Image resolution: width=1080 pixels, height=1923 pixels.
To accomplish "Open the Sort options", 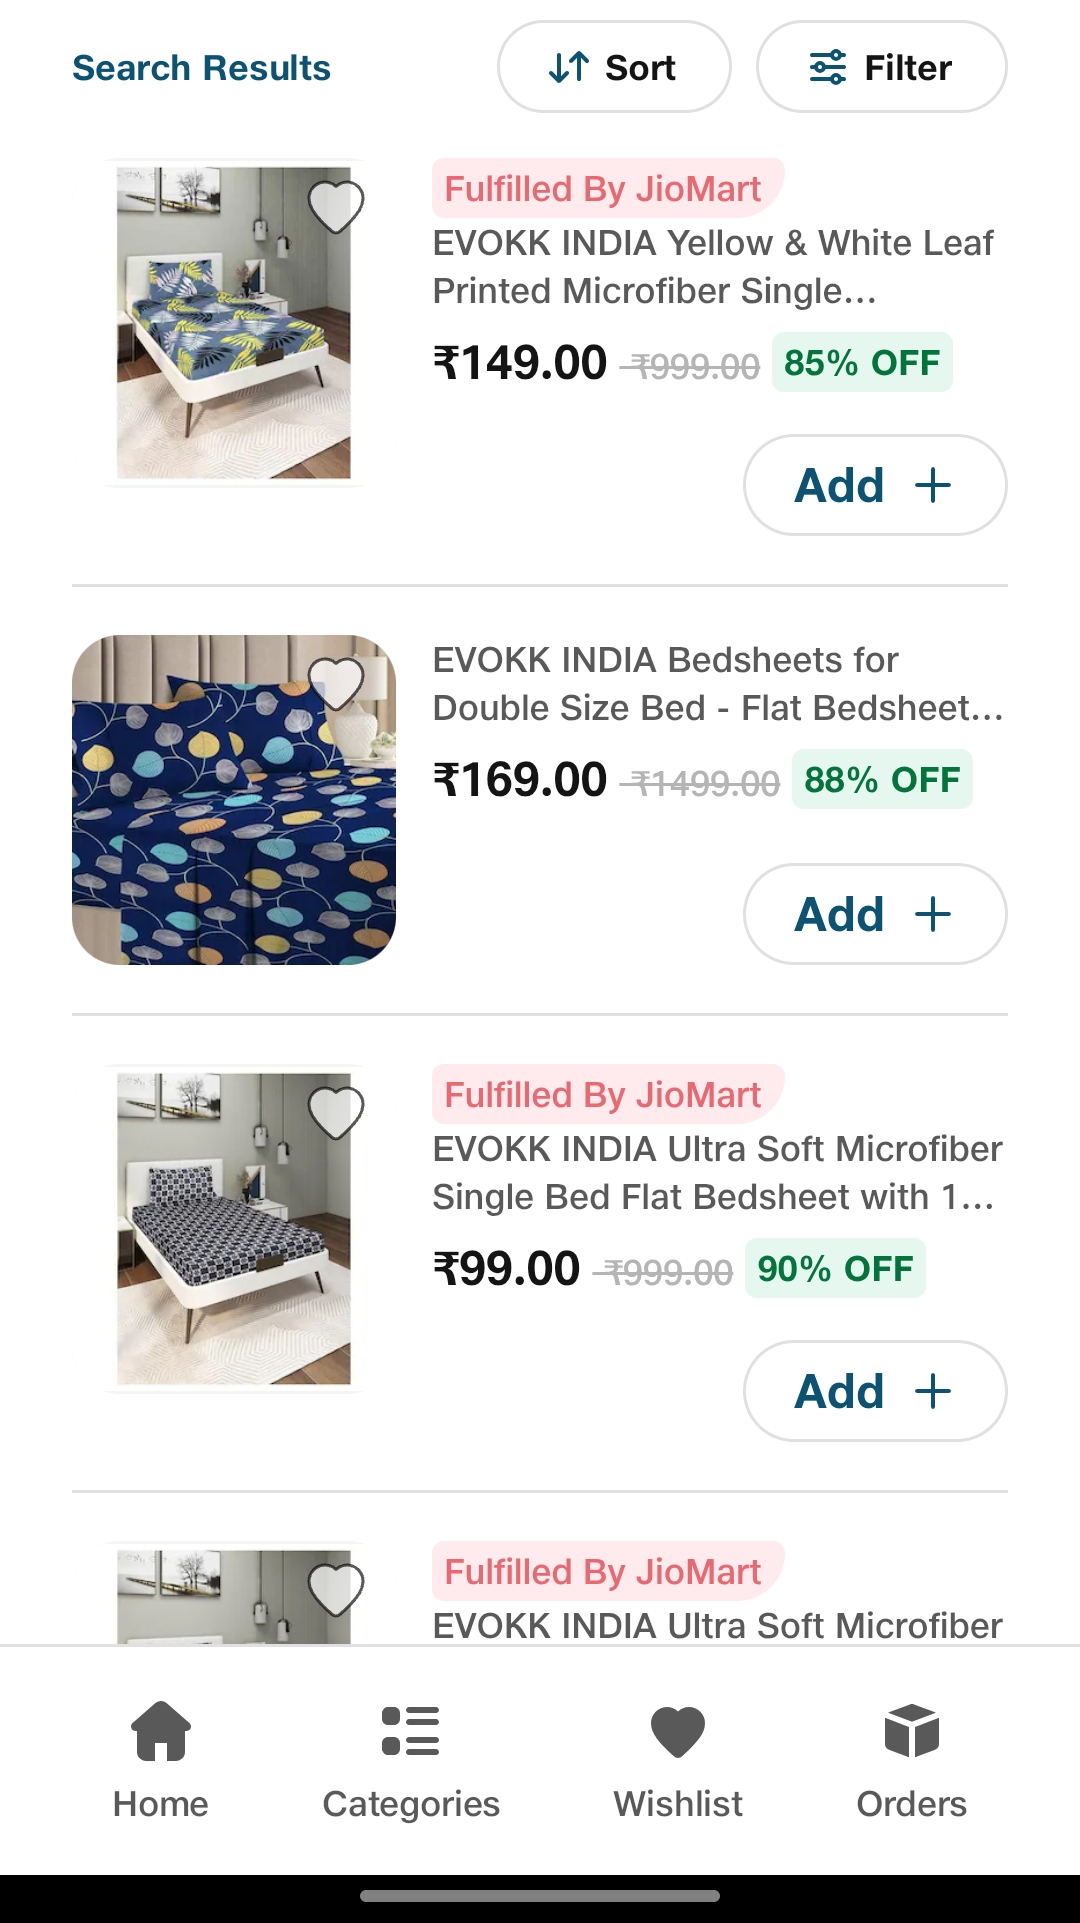I will coord(614,67).
